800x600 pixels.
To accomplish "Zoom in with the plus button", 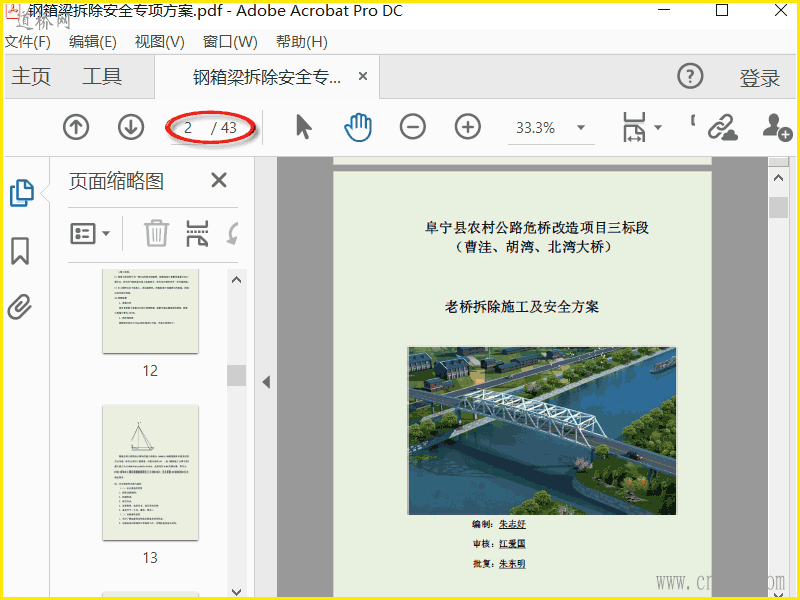I will 467,127.
